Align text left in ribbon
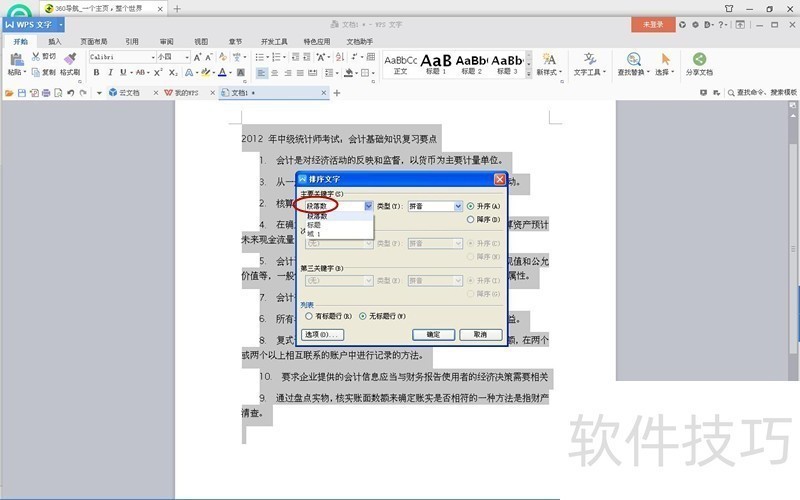 [x=261, y=73]
